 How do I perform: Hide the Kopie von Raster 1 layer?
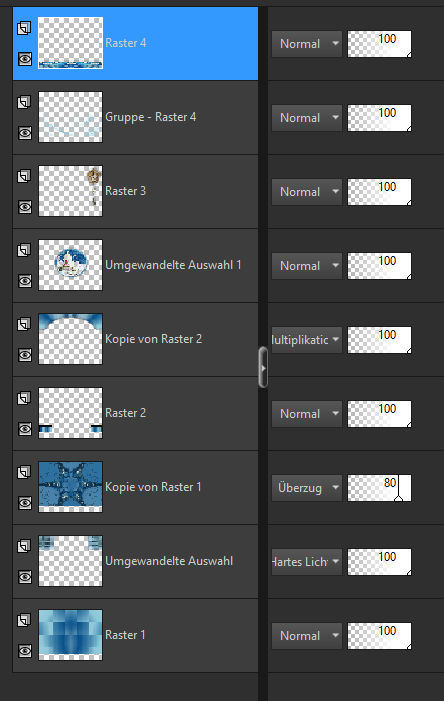coord(25,503)
